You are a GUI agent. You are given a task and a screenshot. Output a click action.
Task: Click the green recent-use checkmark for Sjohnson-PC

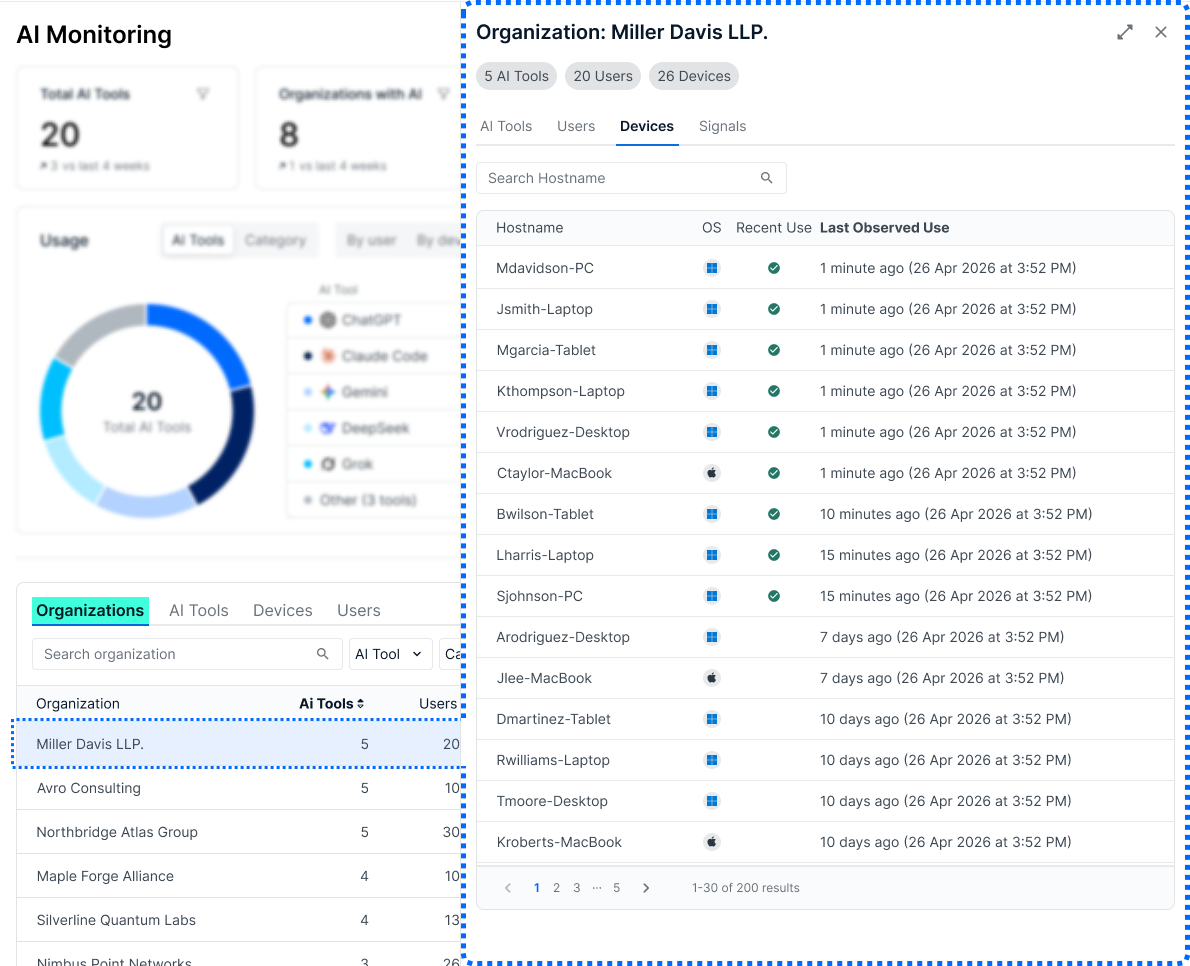click(773, 596)
